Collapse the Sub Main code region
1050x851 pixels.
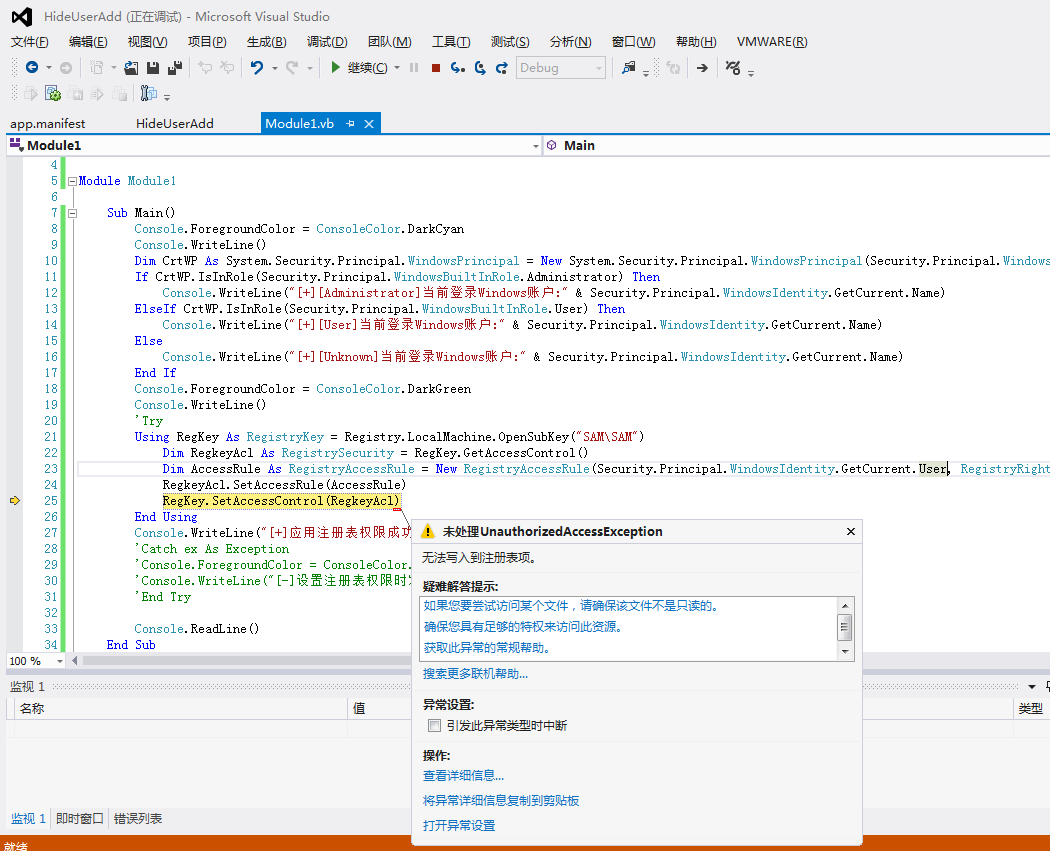(72, 213)
